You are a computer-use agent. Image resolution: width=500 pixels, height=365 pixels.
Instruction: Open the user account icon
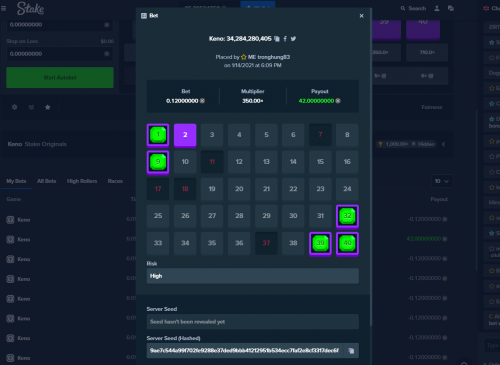click(x=437, y=8)
